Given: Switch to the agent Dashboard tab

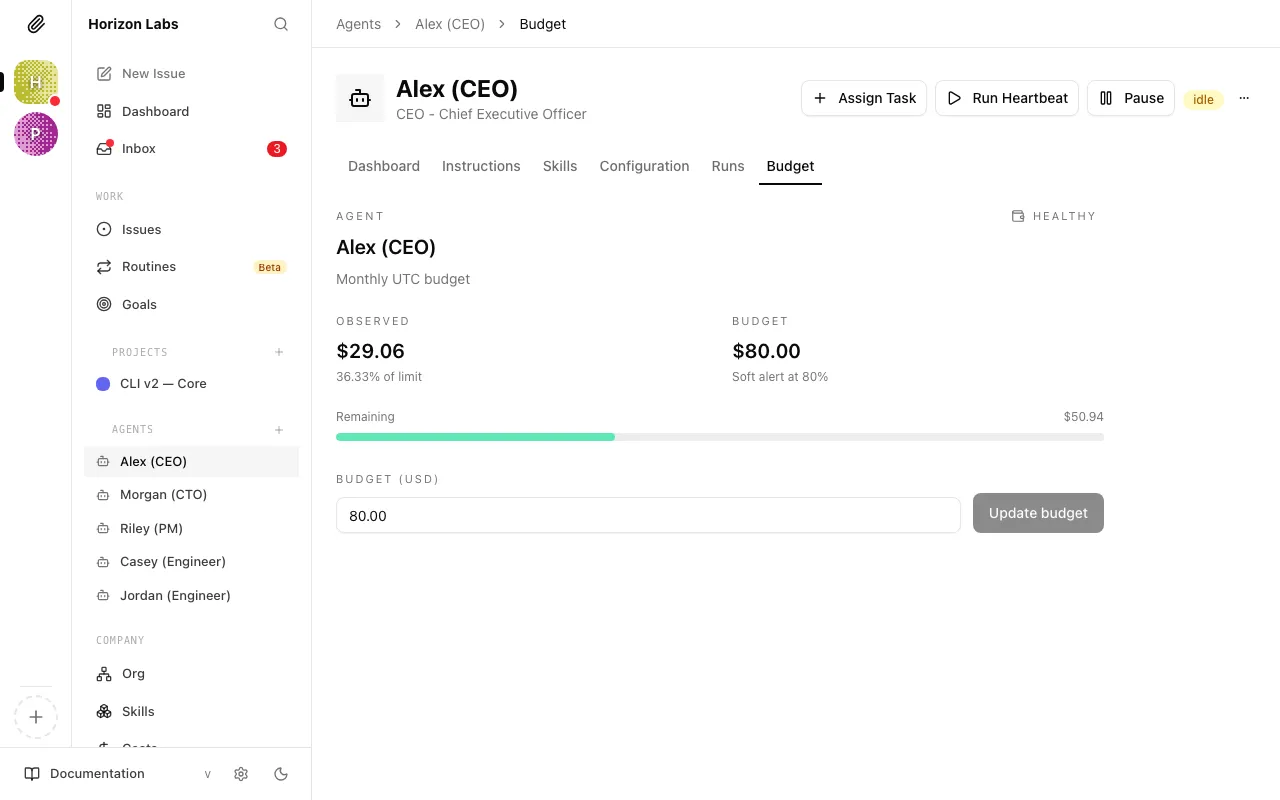Looking at the screenshot, I should [x=384, y=166].
